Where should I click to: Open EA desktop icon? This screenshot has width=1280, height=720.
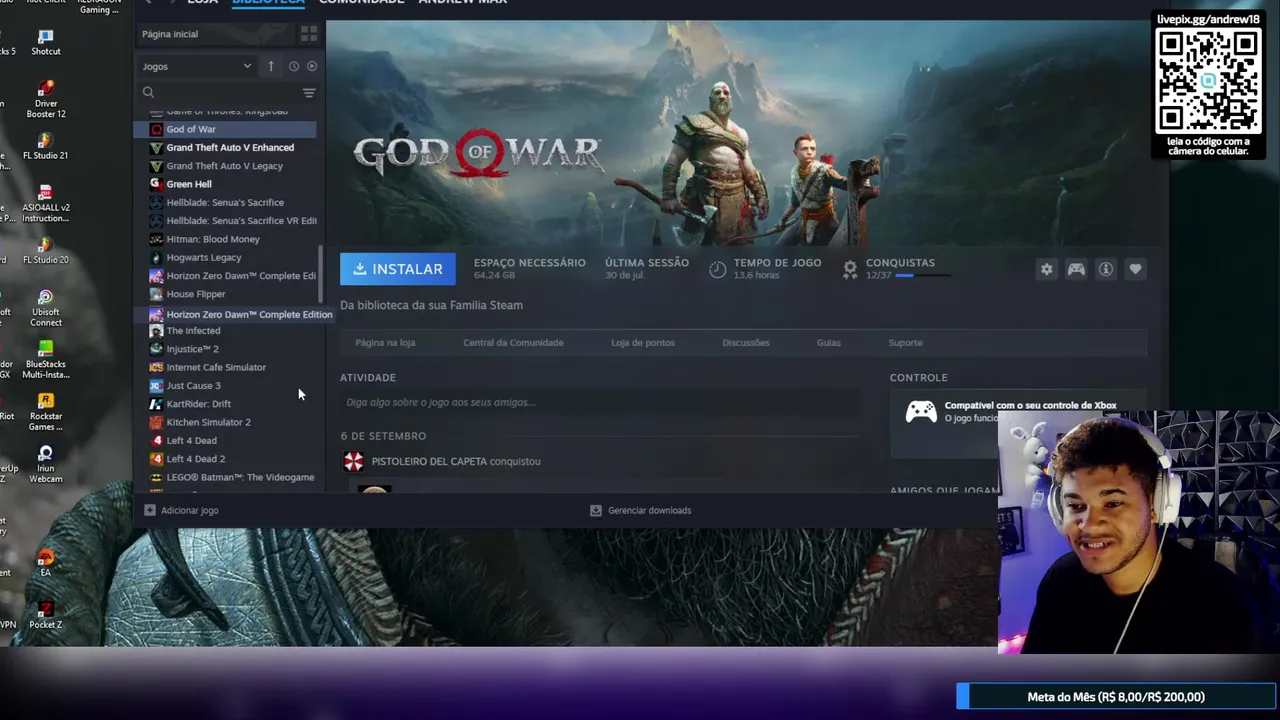(45, 563)
